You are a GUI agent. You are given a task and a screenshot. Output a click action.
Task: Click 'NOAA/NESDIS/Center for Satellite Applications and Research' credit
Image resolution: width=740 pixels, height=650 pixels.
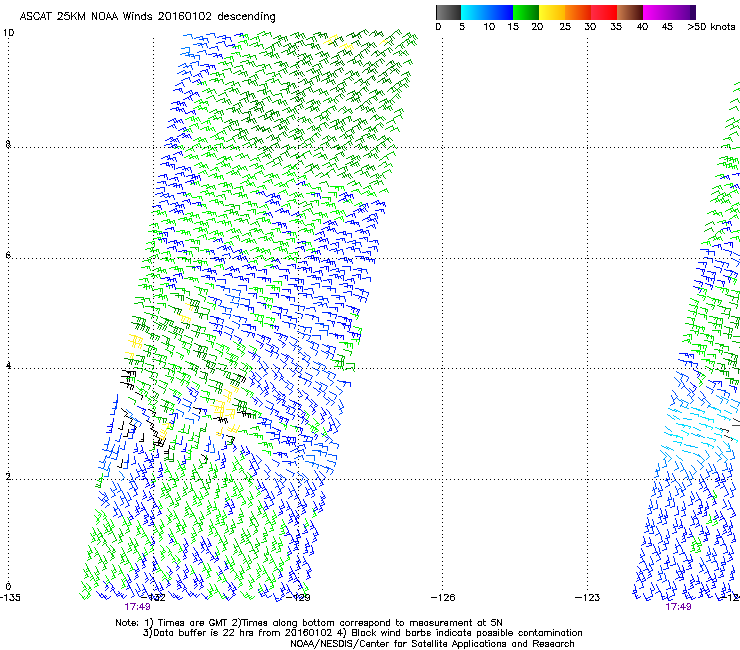tap(432, 644)
